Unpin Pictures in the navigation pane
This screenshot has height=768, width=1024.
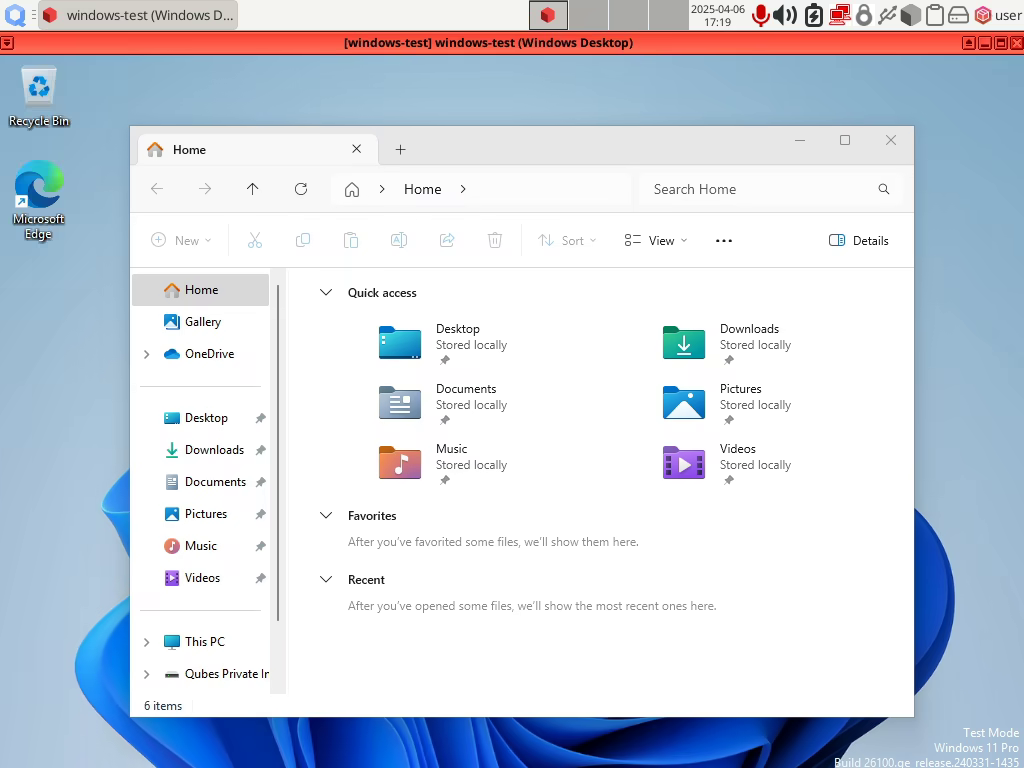pyautogui.click(x=259, y=514)
